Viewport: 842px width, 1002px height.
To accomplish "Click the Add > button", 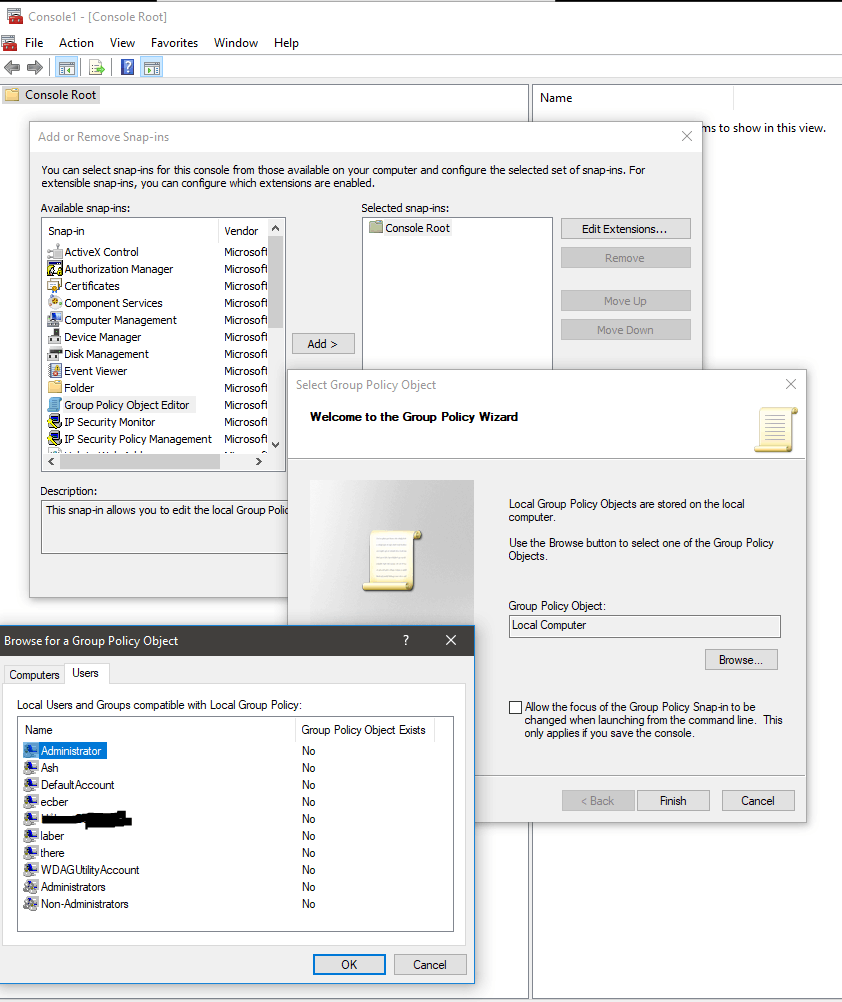I will [x=323, y=344].
